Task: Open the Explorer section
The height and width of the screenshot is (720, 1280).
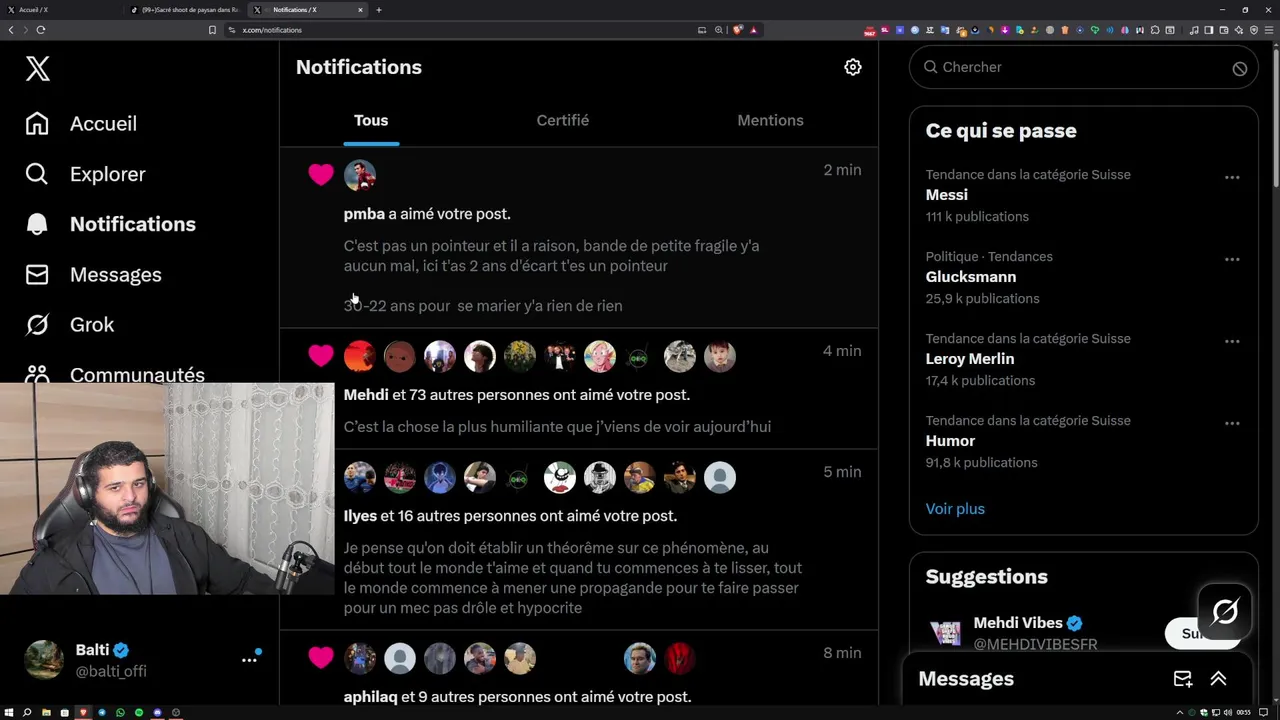Action: click(86, 174)
